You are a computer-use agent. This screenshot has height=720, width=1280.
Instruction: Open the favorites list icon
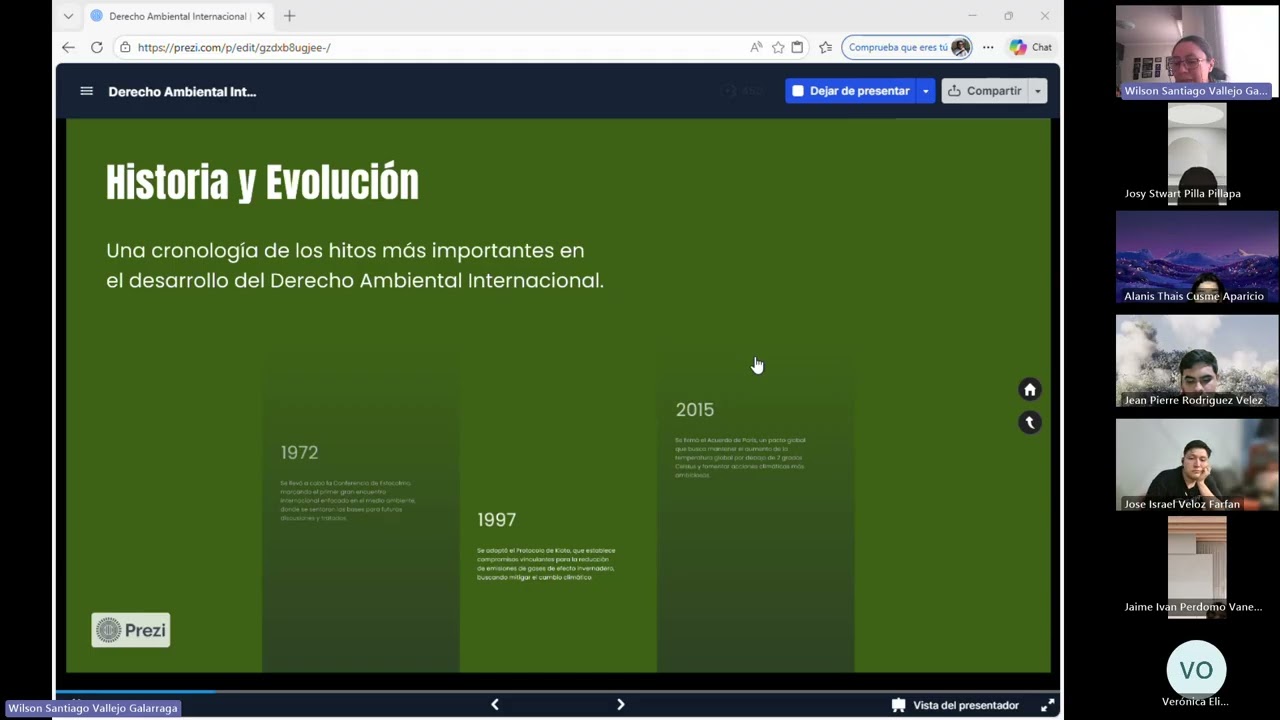click(x=825, y=47)
